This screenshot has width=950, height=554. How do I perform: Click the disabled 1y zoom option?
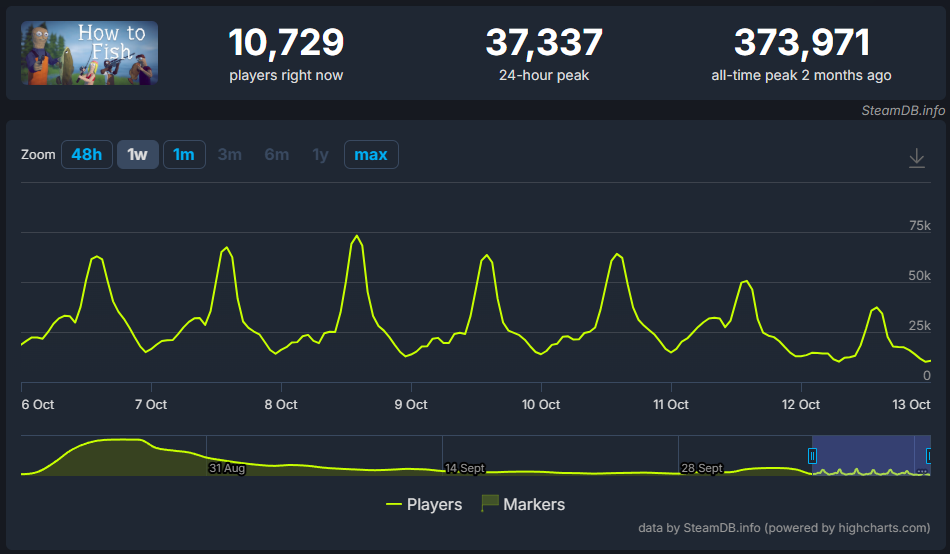[320, 155]
